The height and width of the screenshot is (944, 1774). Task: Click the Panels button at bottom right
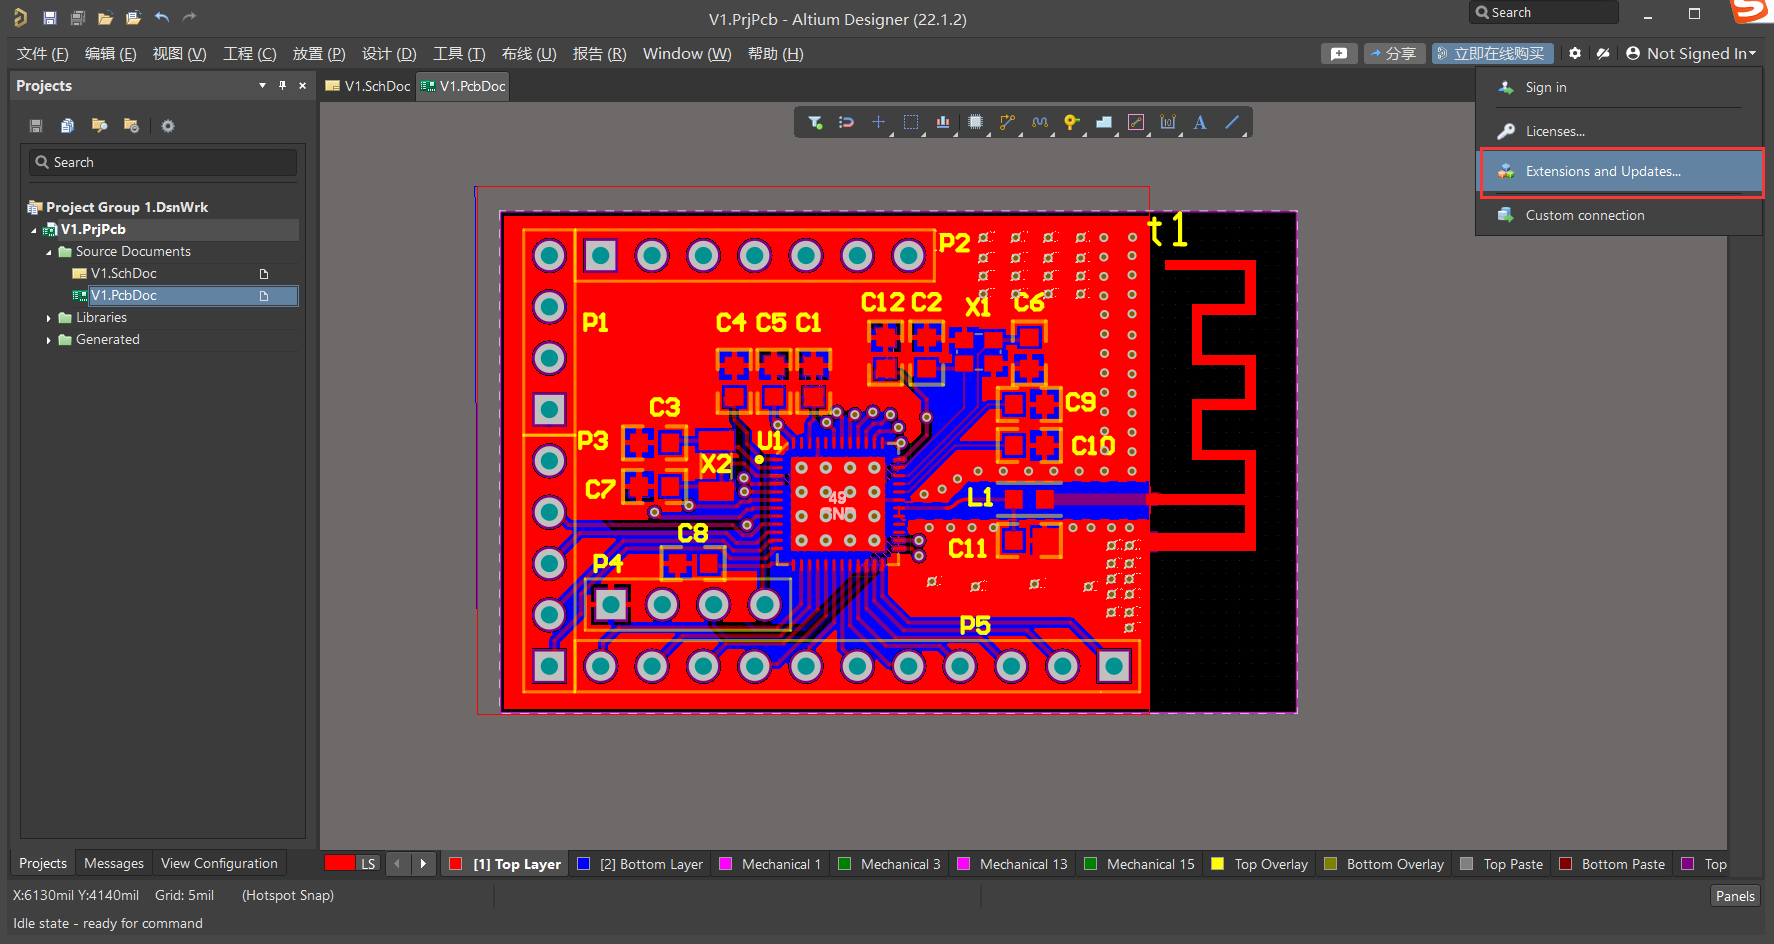pos(1735,895)
